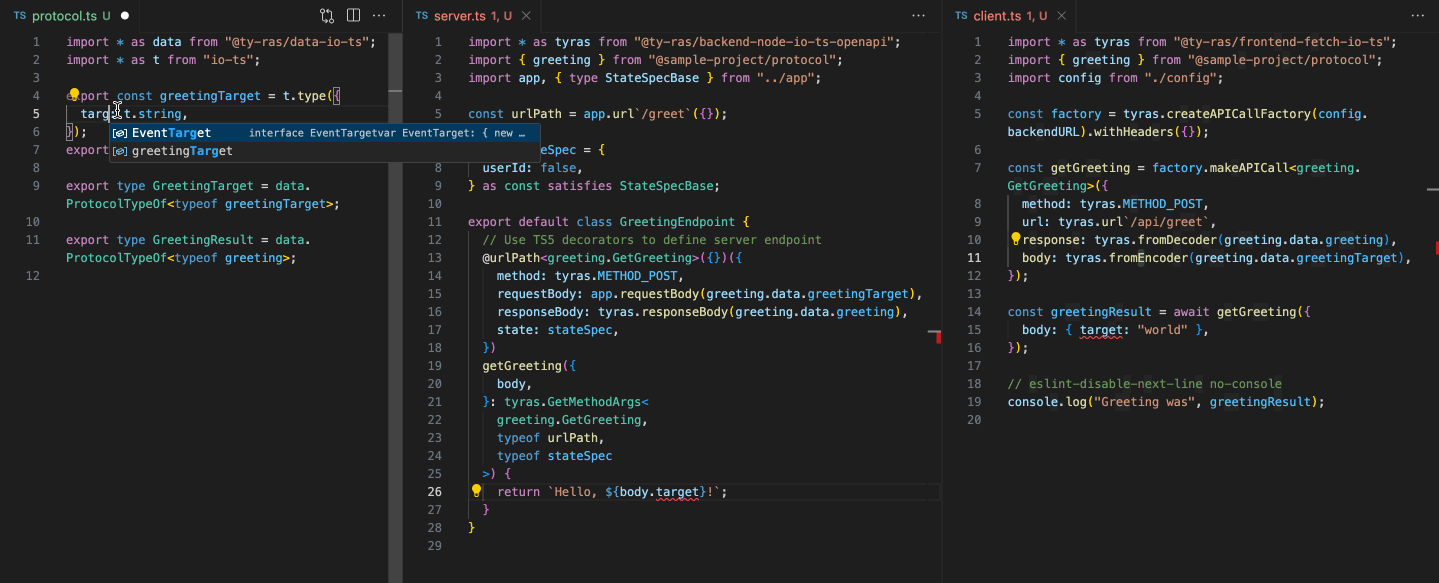Click 'GreetingResult' type name in protocol.ts
This screenshot has width=1439, height=583.
click(x=203, y=240)
